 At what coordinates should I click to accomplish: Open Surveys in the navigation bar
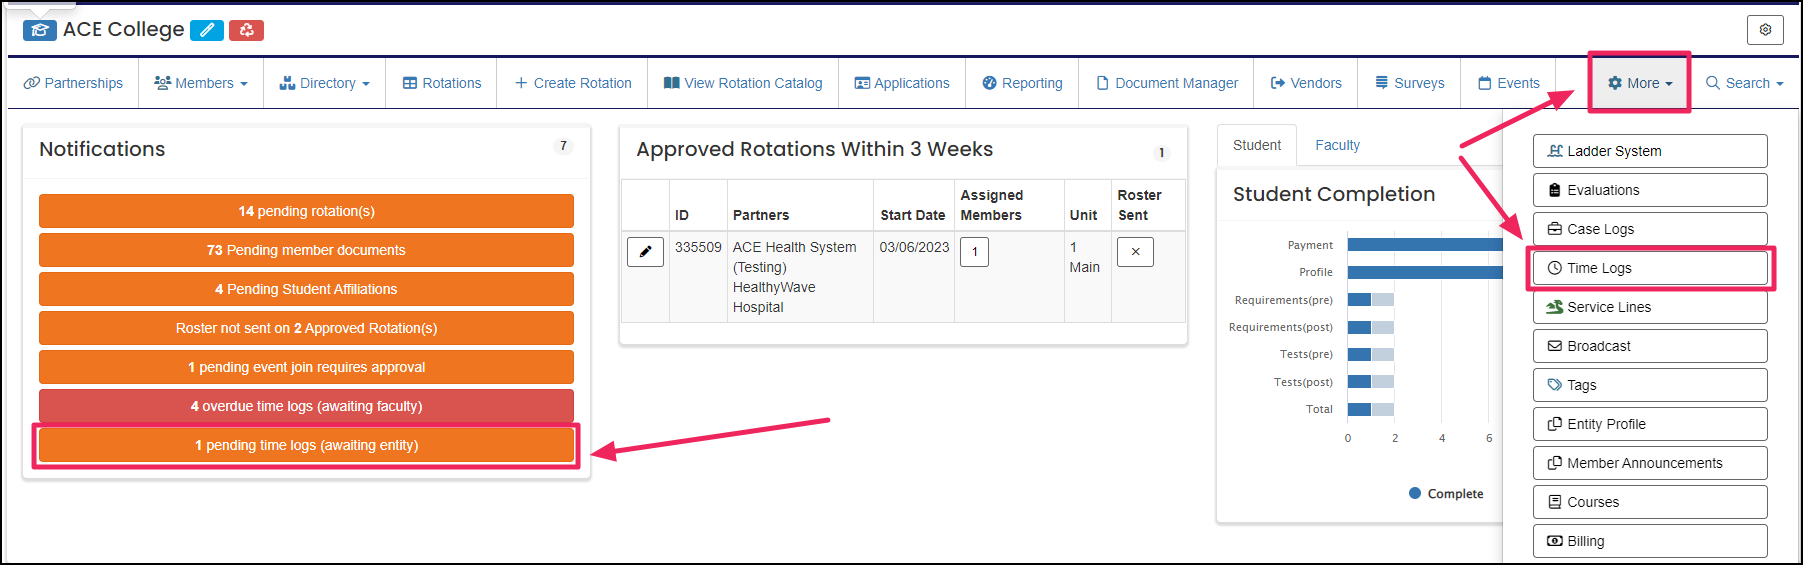(x=1410, y=83)
